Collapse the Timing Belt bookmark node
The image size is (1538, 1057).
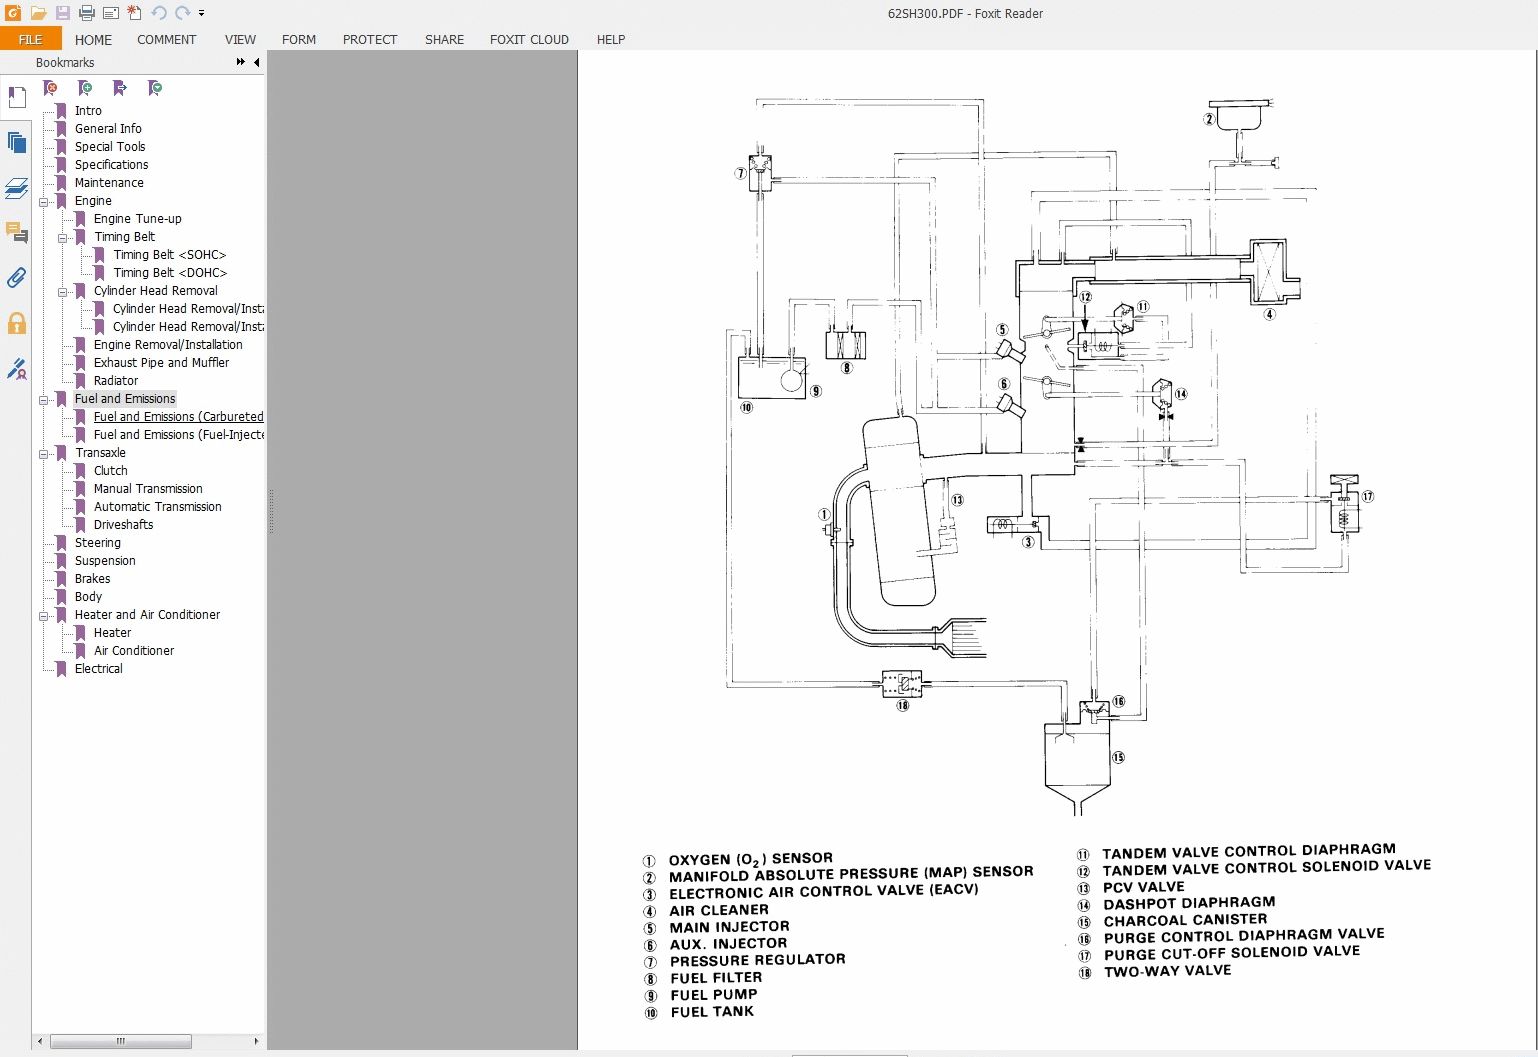coord(63,237)
